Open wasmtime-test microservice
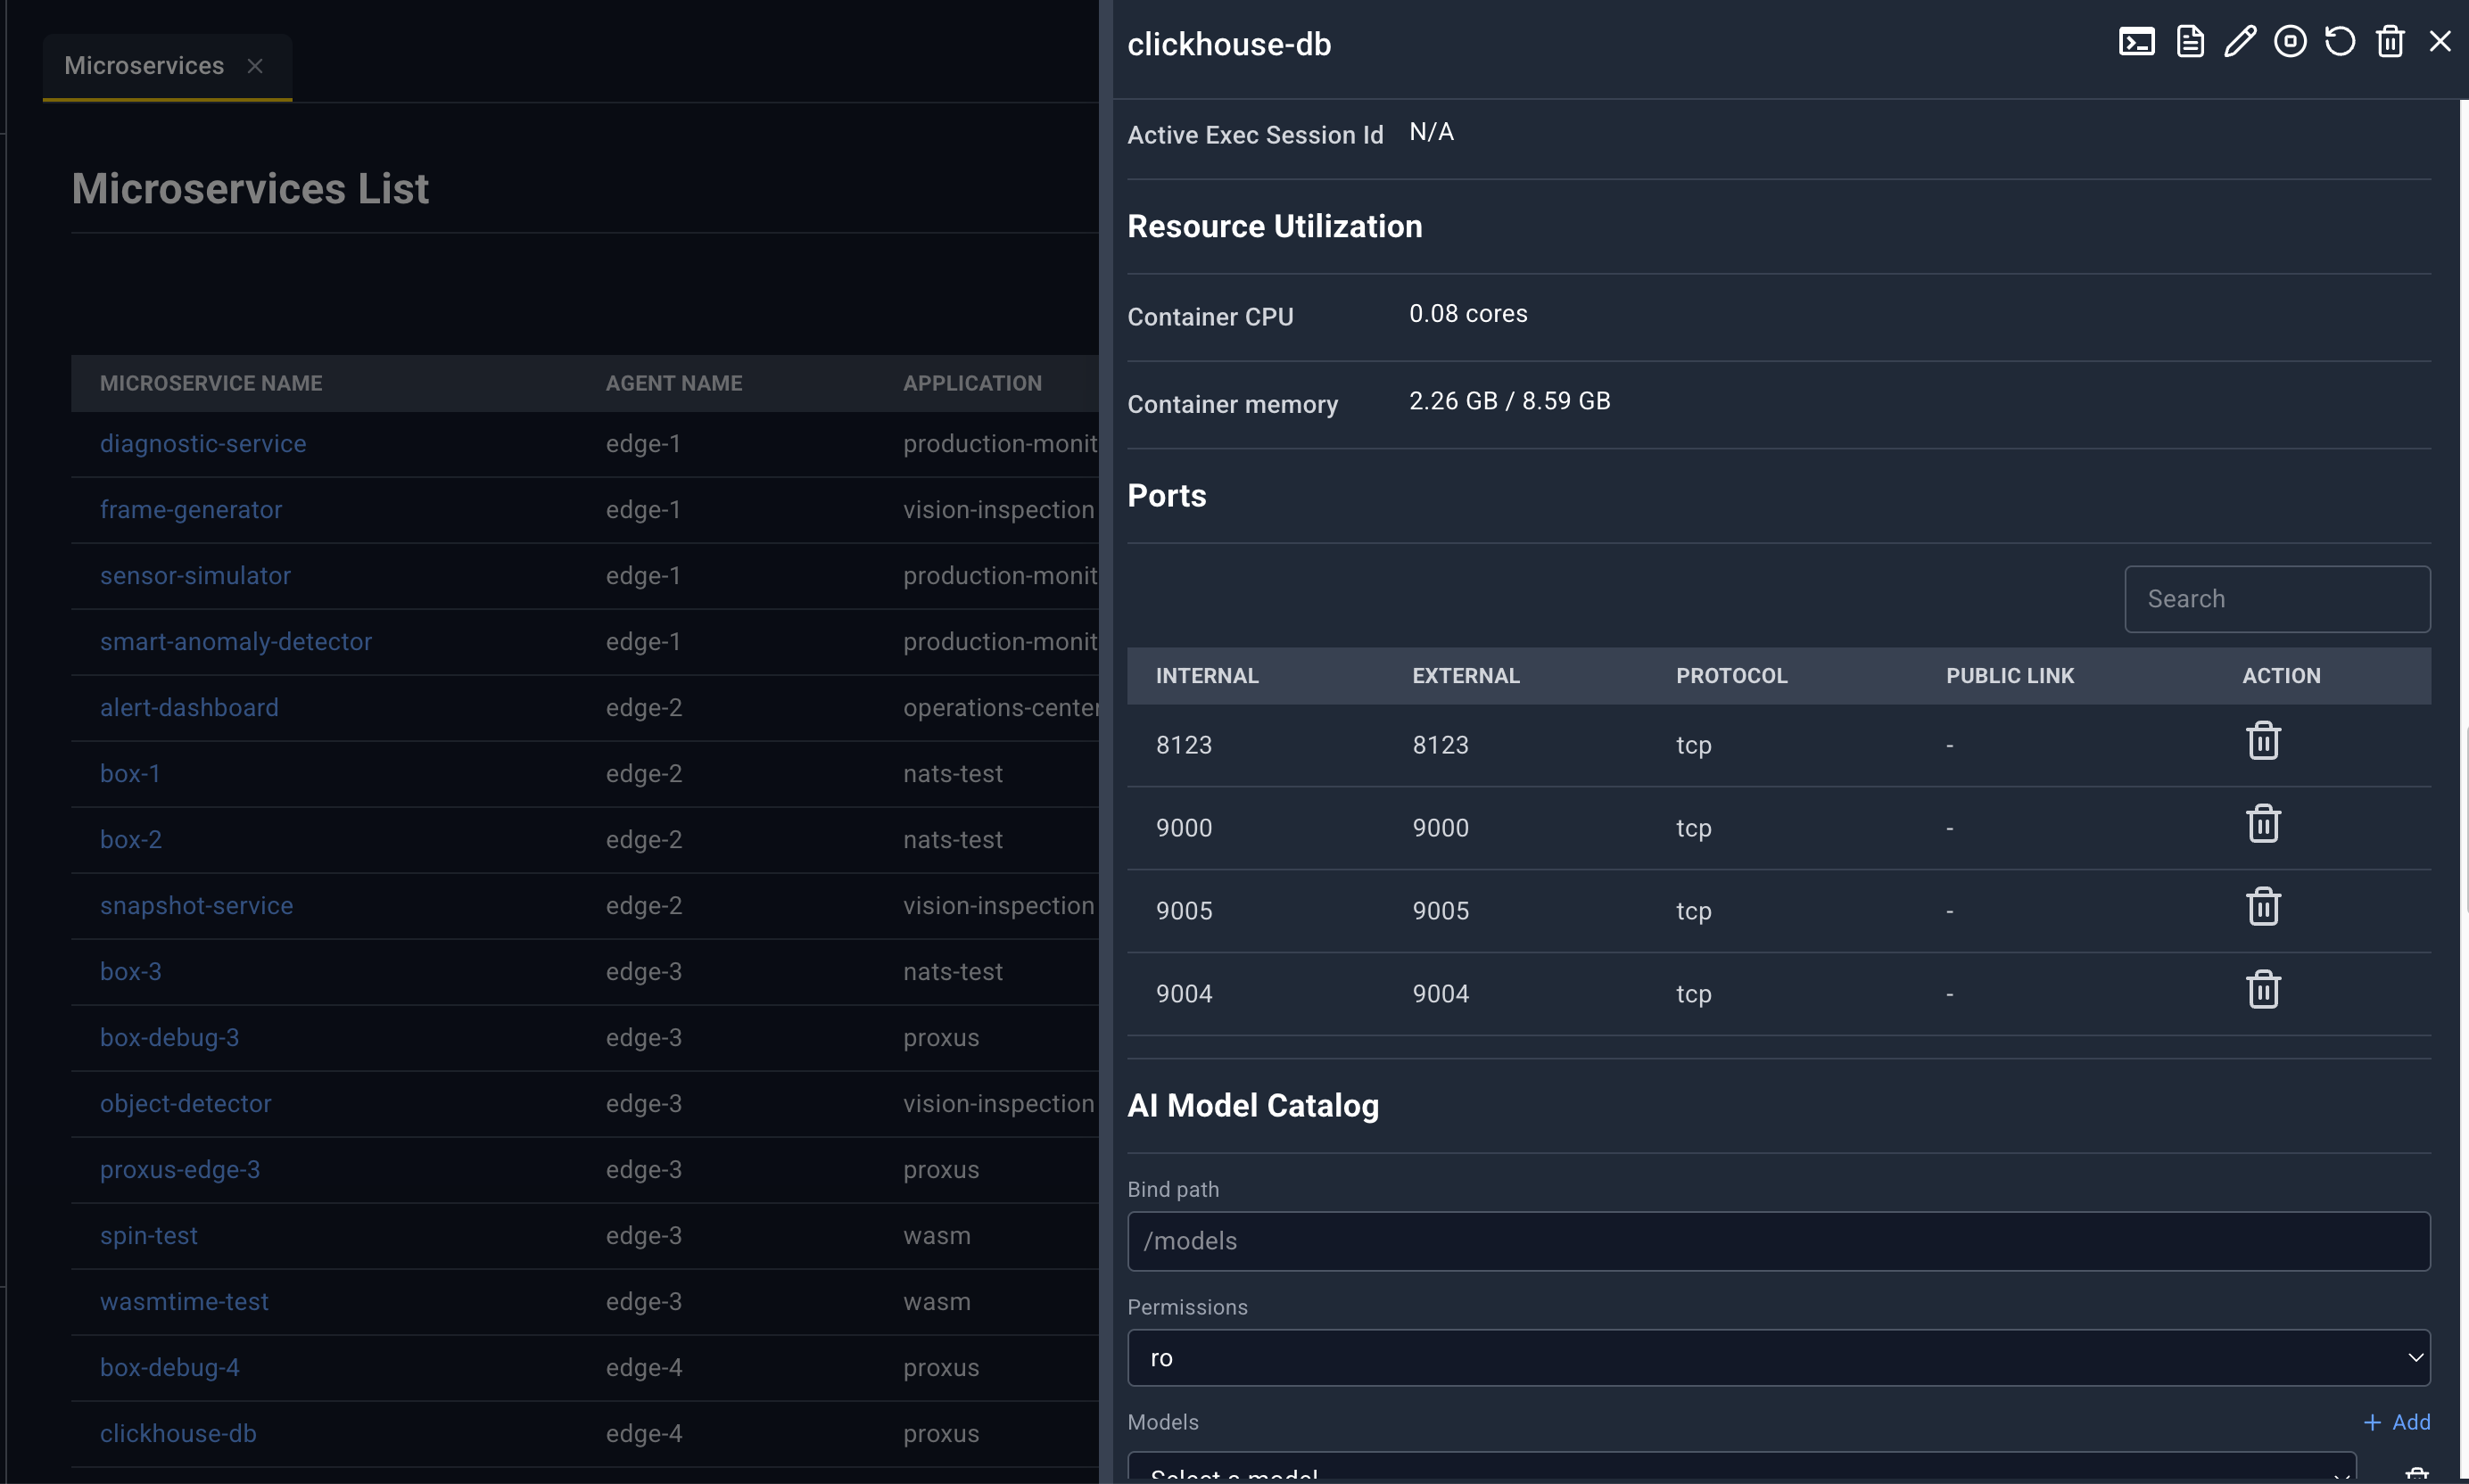This screenshot has width=2469, height=1484. coord(184,1301)
